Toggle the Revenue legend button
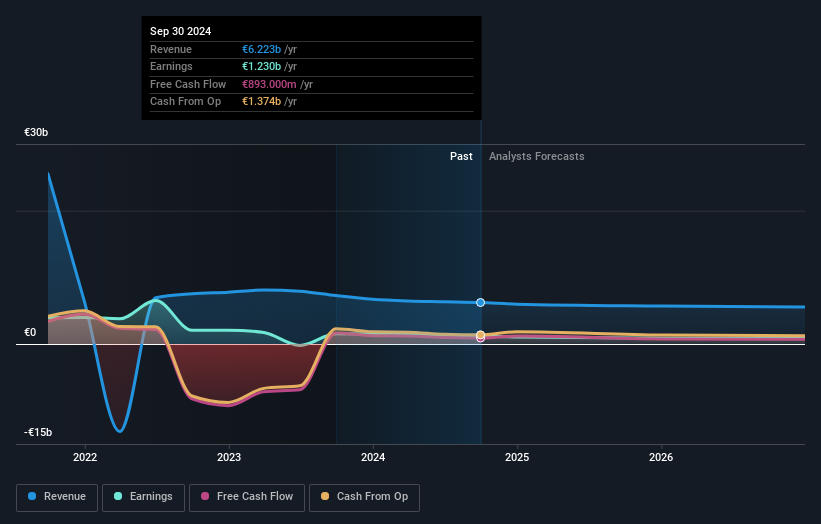 click(x=57, y=497)
